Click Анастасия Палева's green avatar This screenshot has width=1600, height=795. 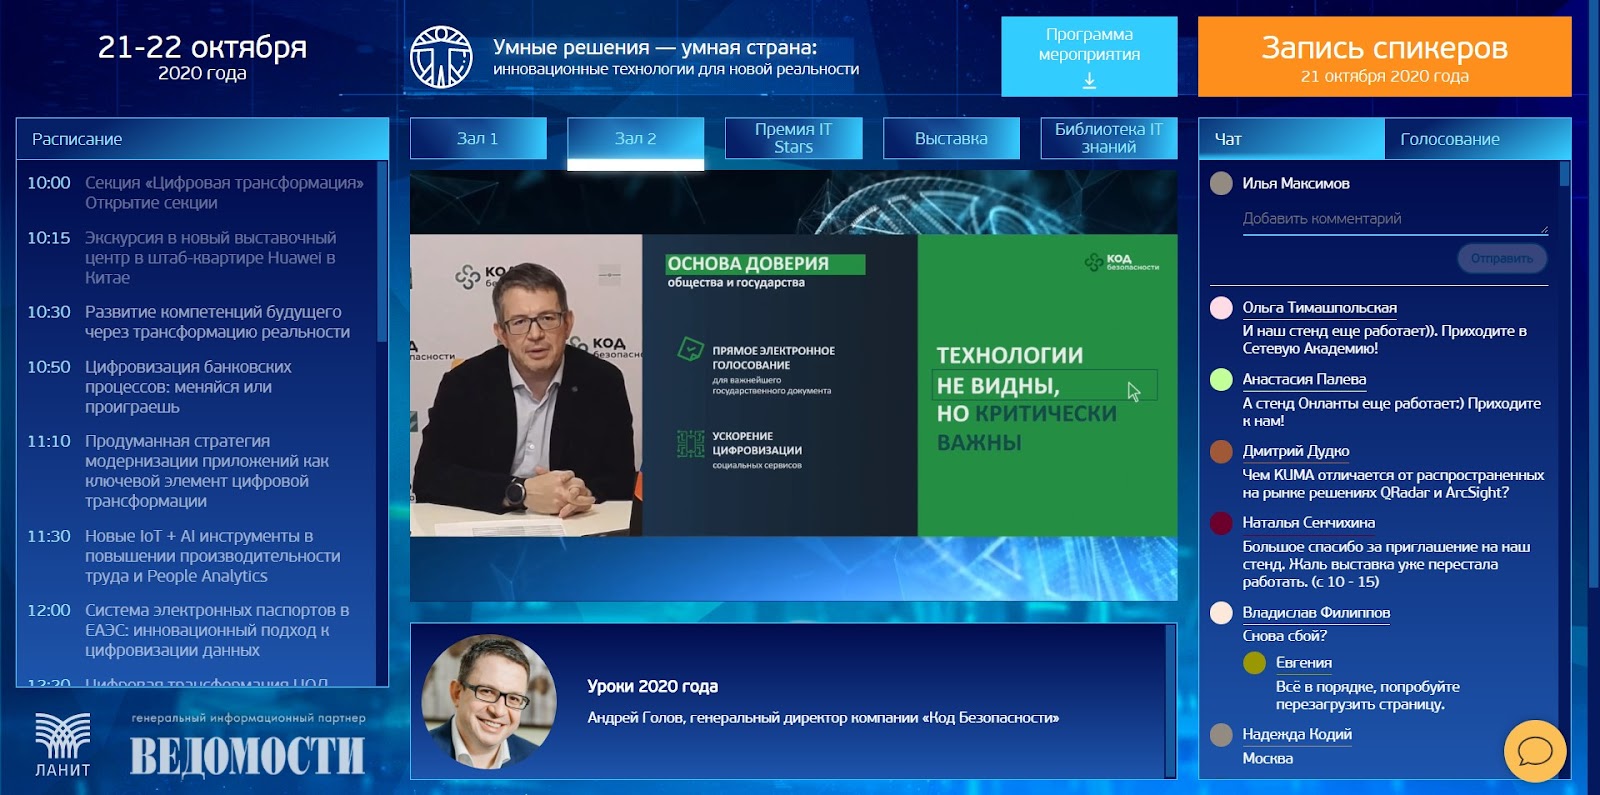pos(1221,379)
